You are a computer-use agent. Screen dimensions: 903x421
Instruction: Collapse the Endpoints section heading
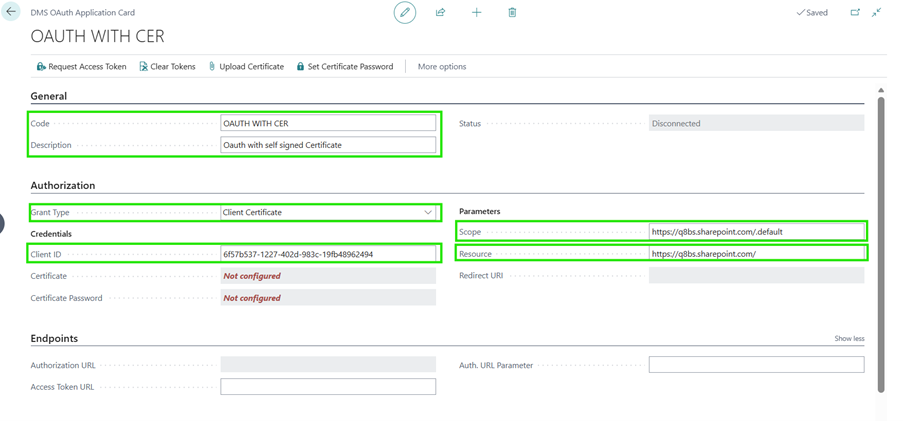(x=54, y=338)
